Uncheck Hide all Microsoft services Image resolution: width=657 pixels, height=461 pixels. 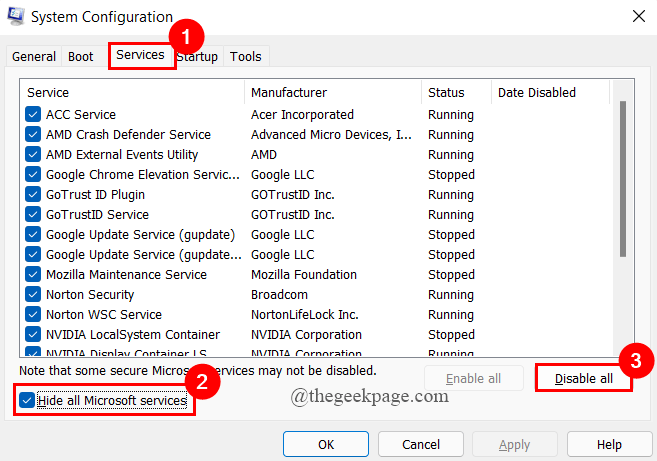(x=26, y=401)
